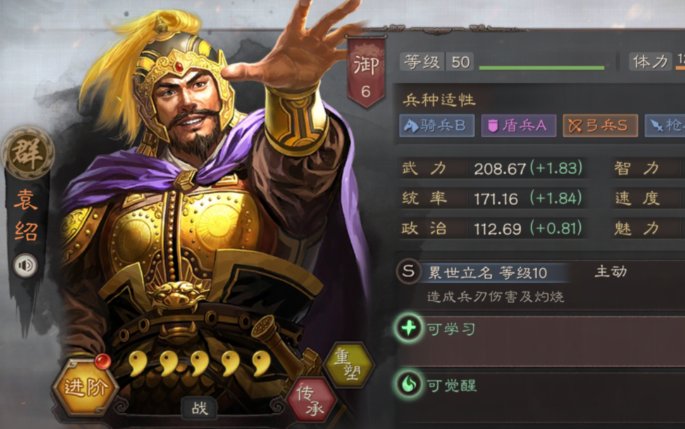Viewport: 685px width, 429px height.
Task: Click the S rank skill badge
Action: point(408,271)
